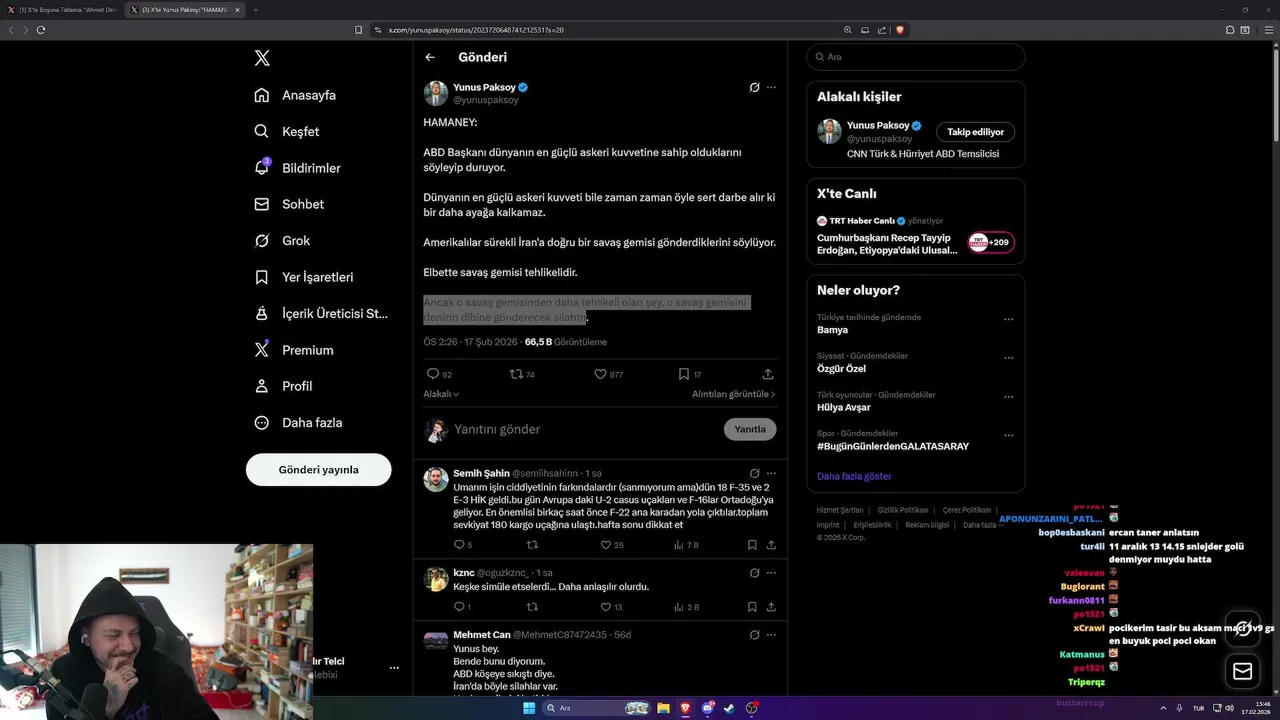Open Semih Şahin's profile avatar
1280x720 pixels.
coord(436,480)
